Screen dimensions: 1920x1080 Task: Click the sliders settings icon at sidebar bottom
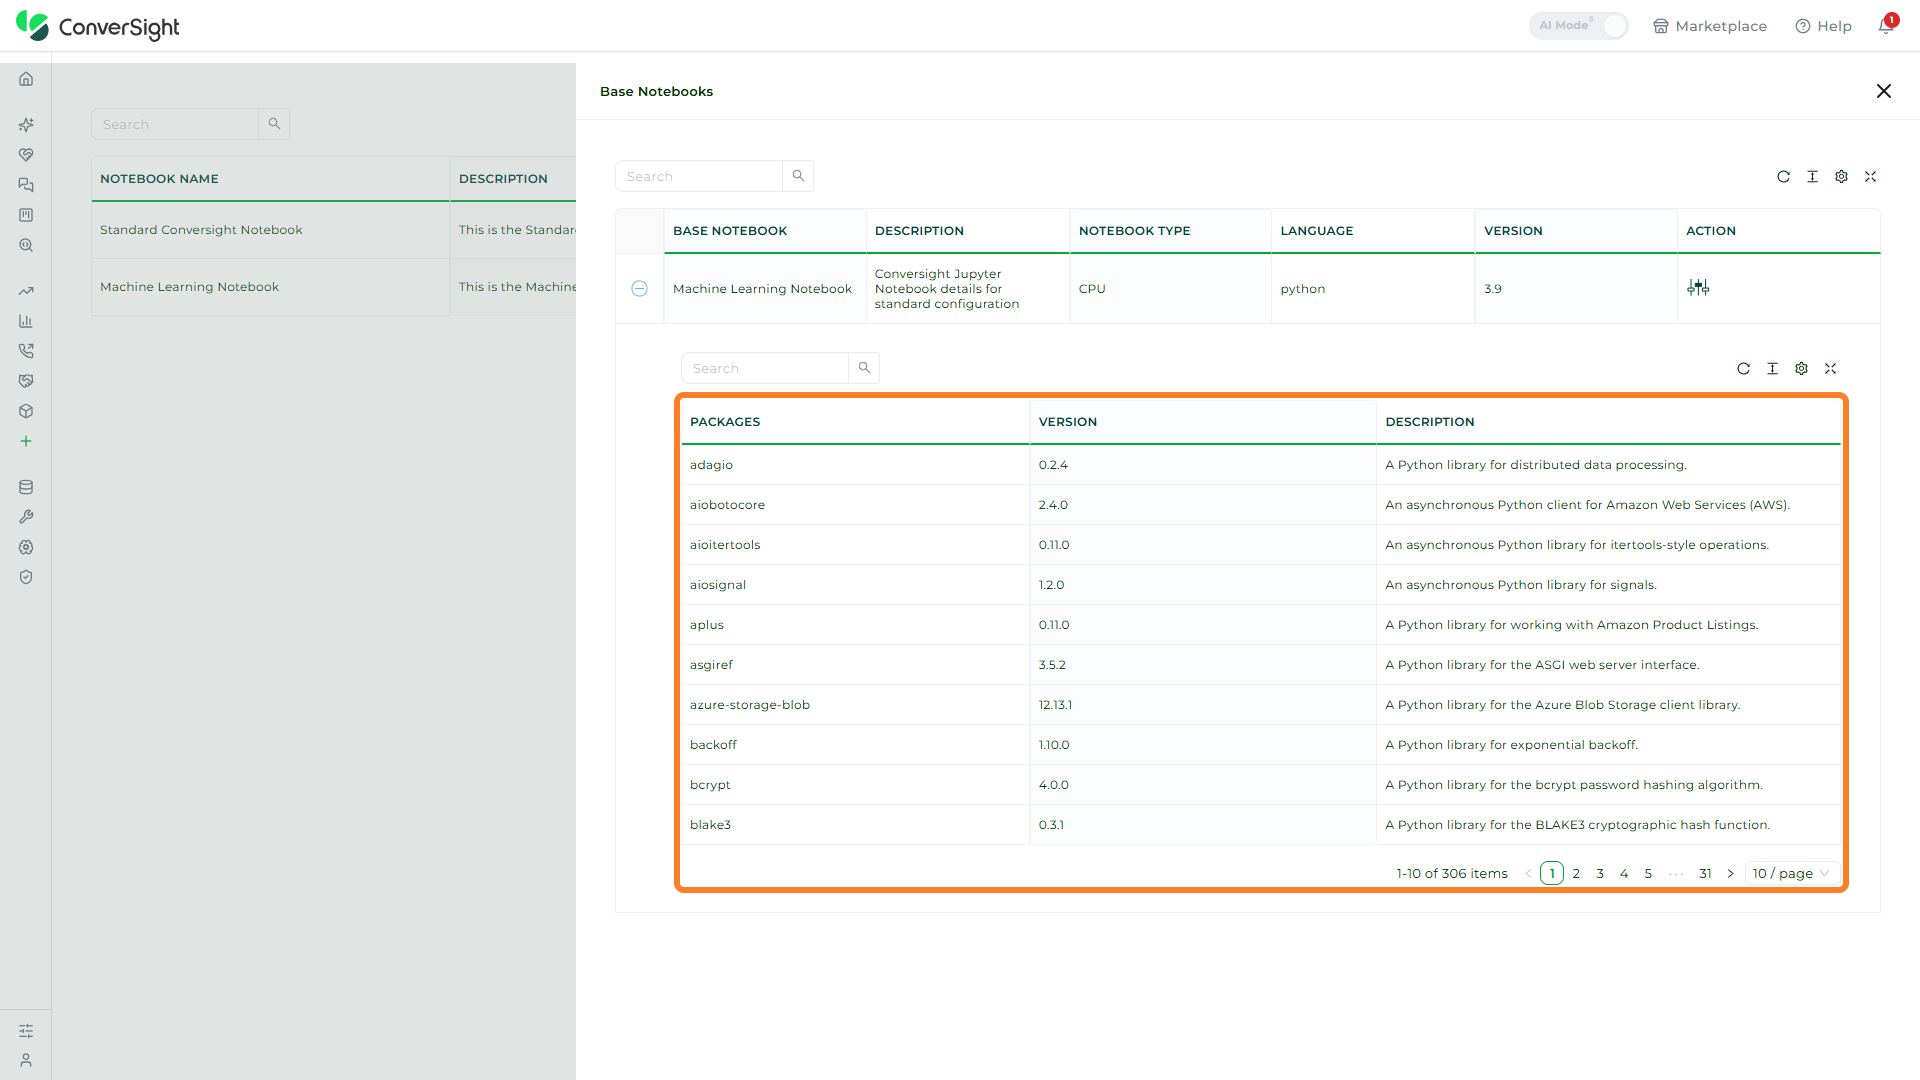pyautogui.click(x=26, y=1031)
